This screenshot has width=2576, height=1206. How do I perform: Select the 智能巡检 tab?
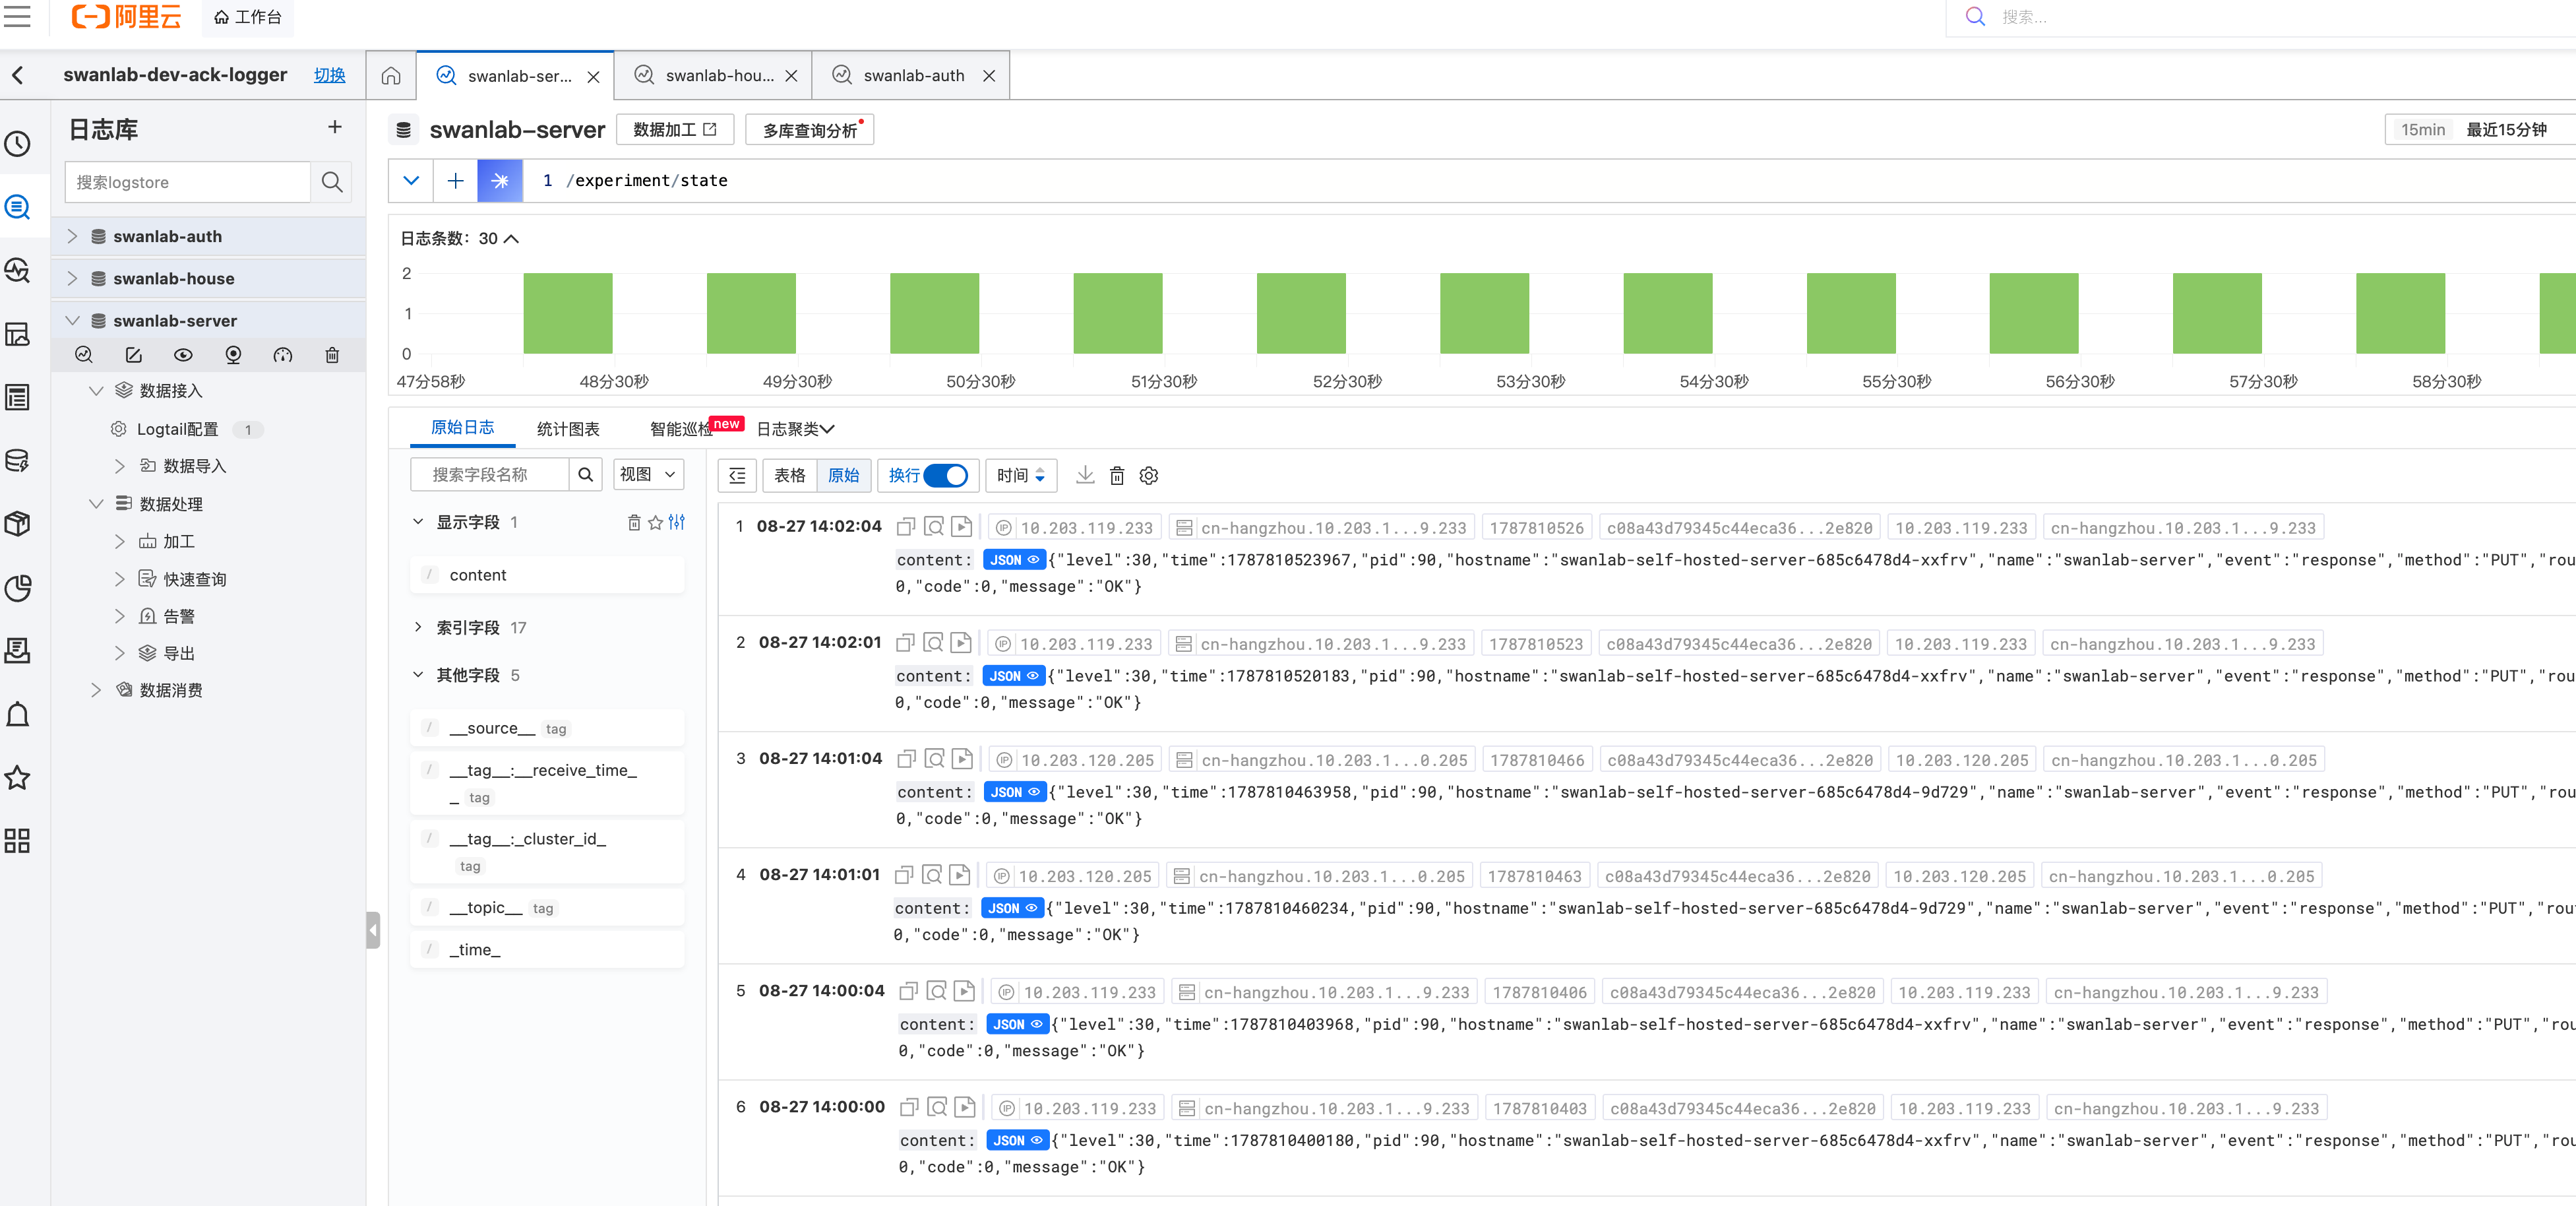(682, 429)
